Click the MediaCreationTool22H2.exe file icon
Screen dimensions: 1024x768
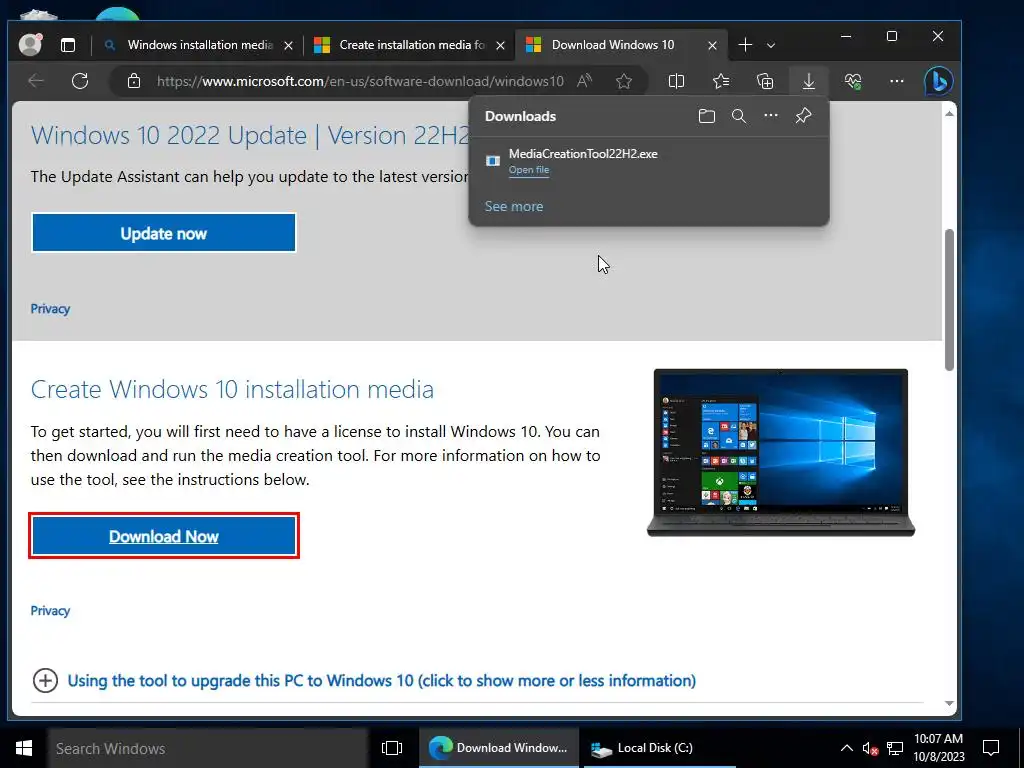point(493,161)
